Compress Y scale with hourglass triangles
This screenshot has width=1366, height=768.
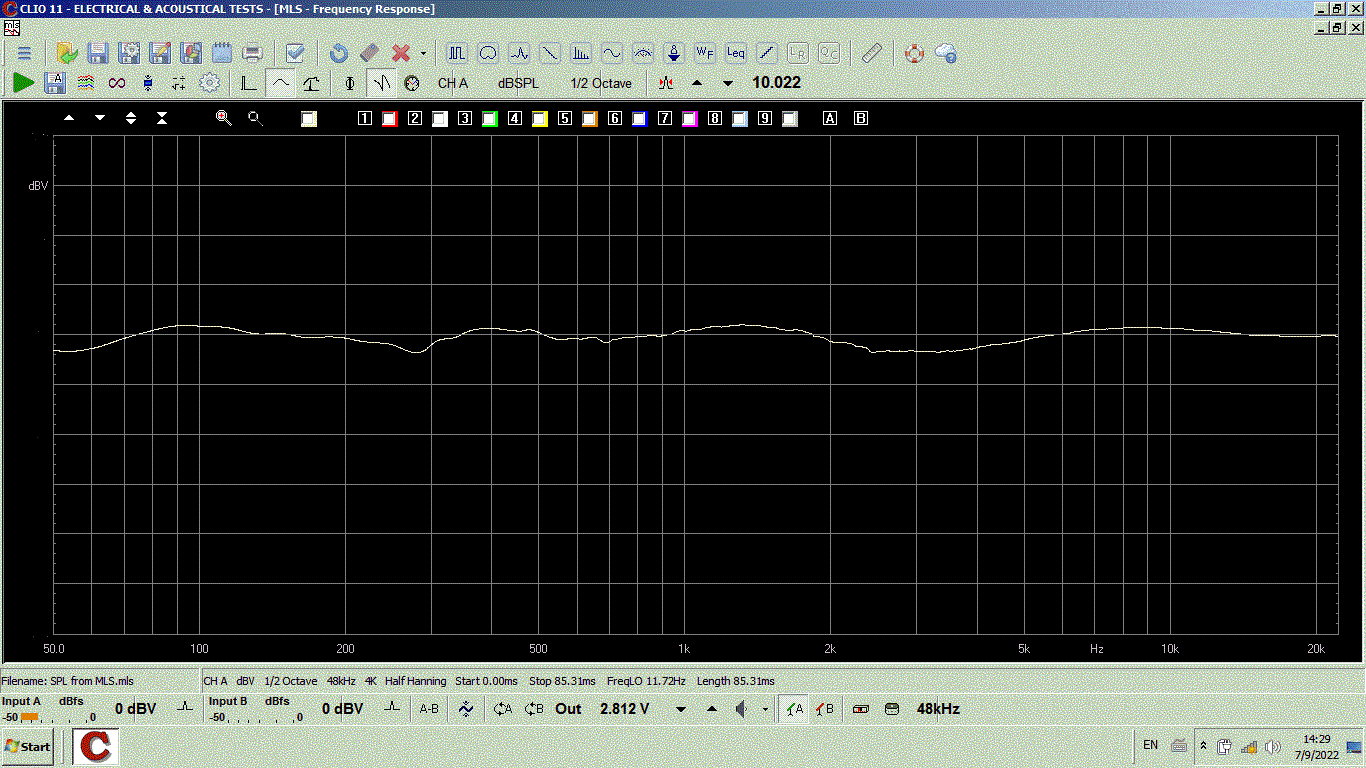(162, 118)
